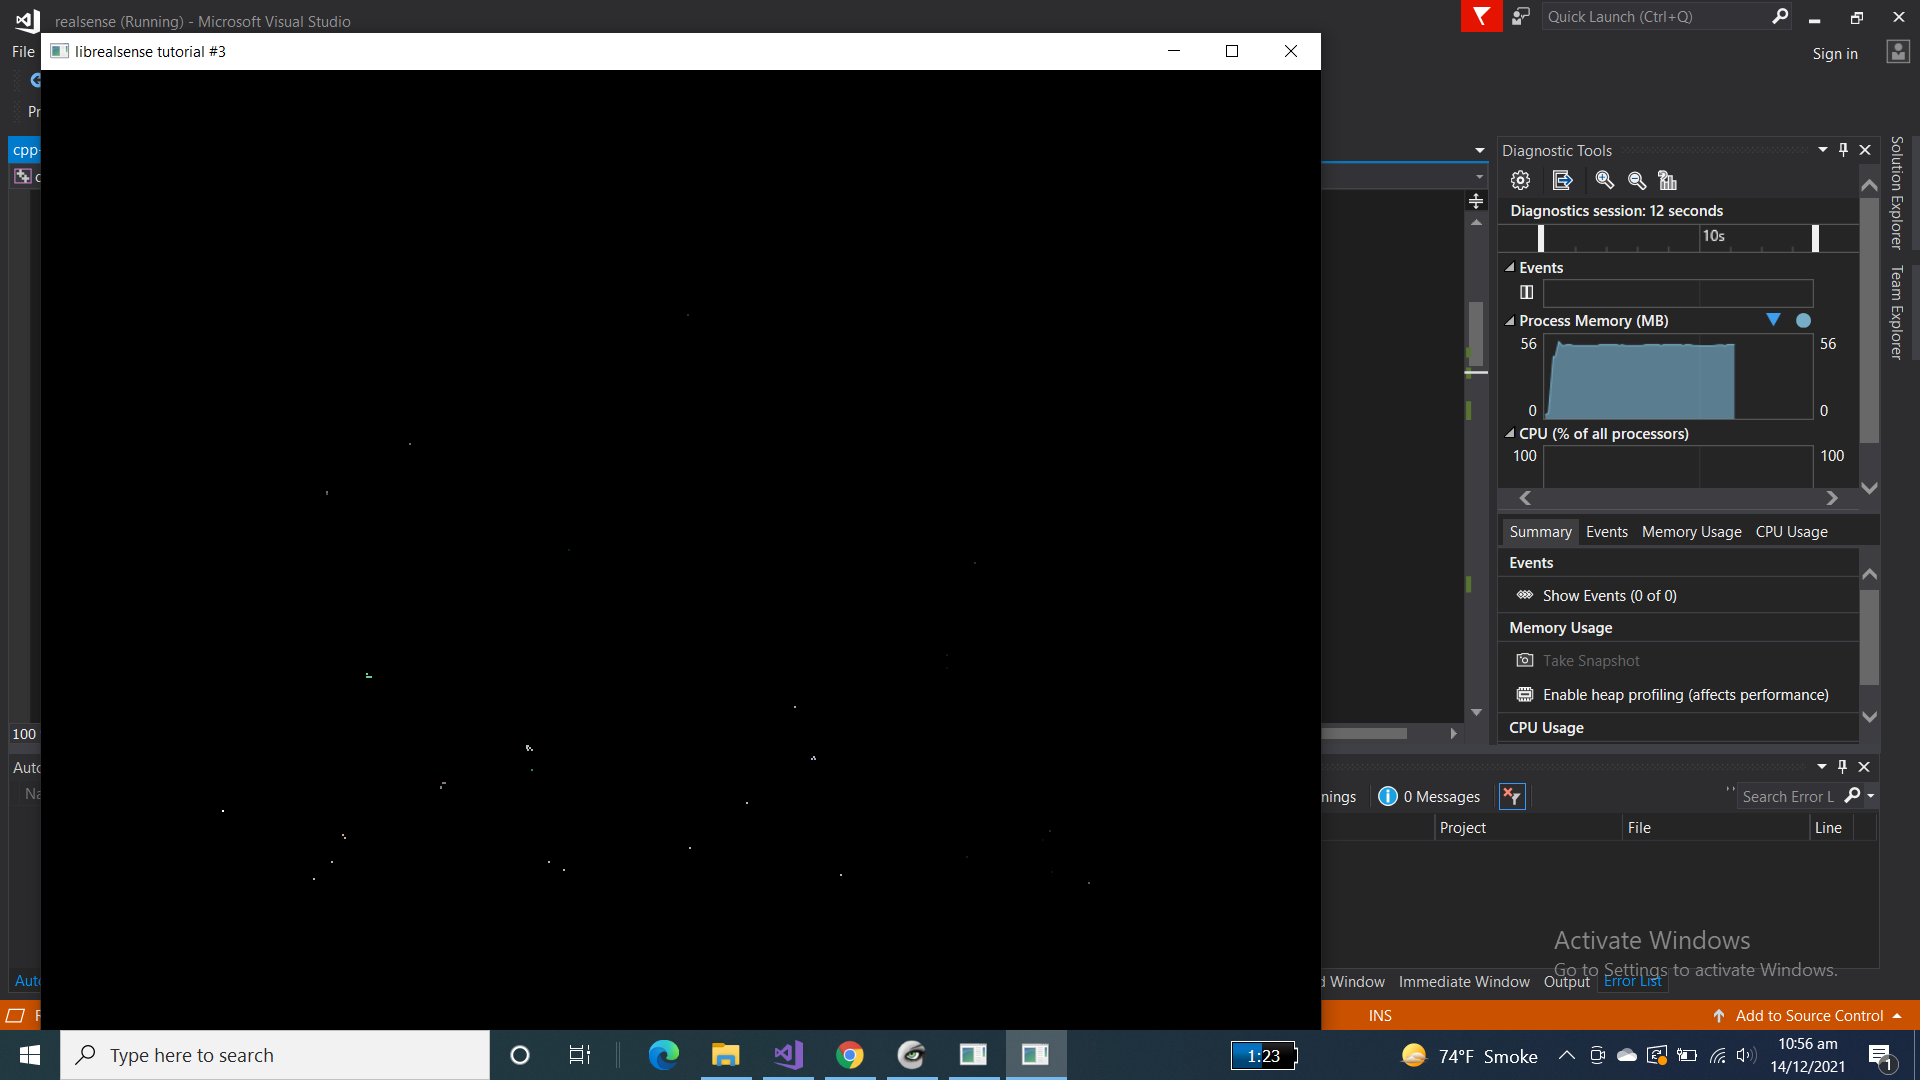
Task: Click the Reset View chart icon
Action: click(x=1667, y=181)
